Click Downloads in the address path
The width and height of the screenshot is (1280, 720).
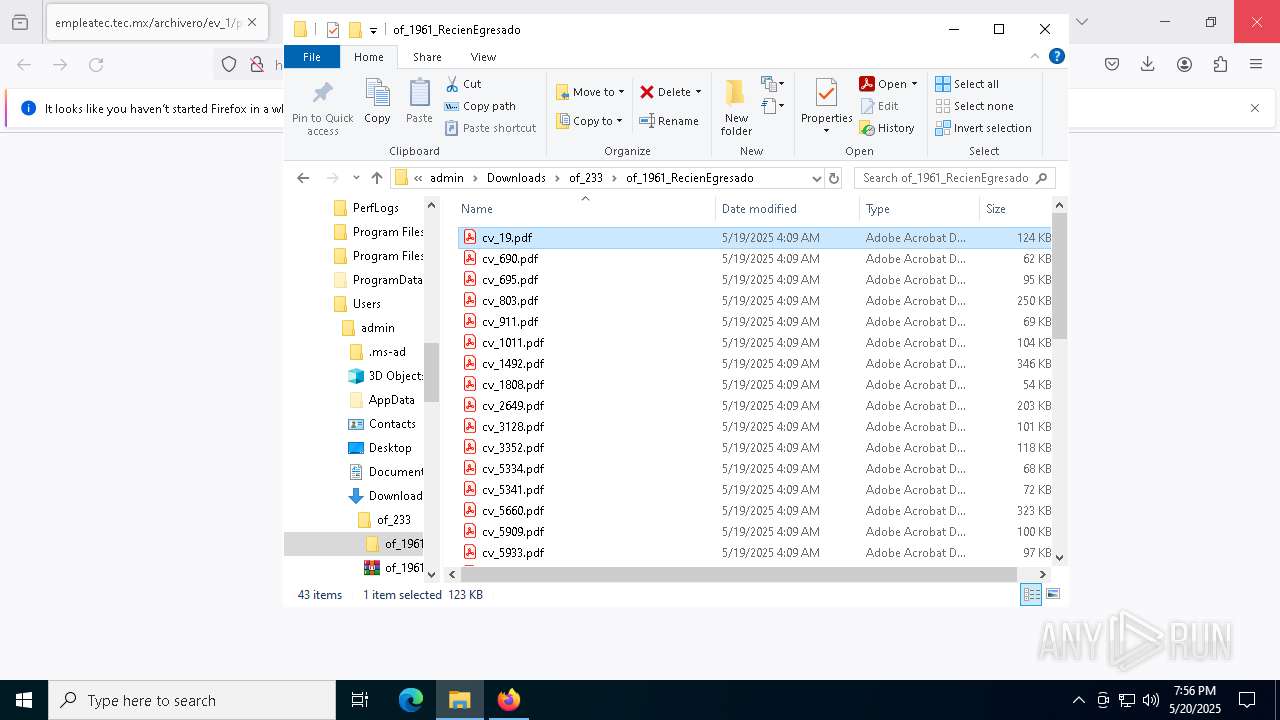point(516,178)
